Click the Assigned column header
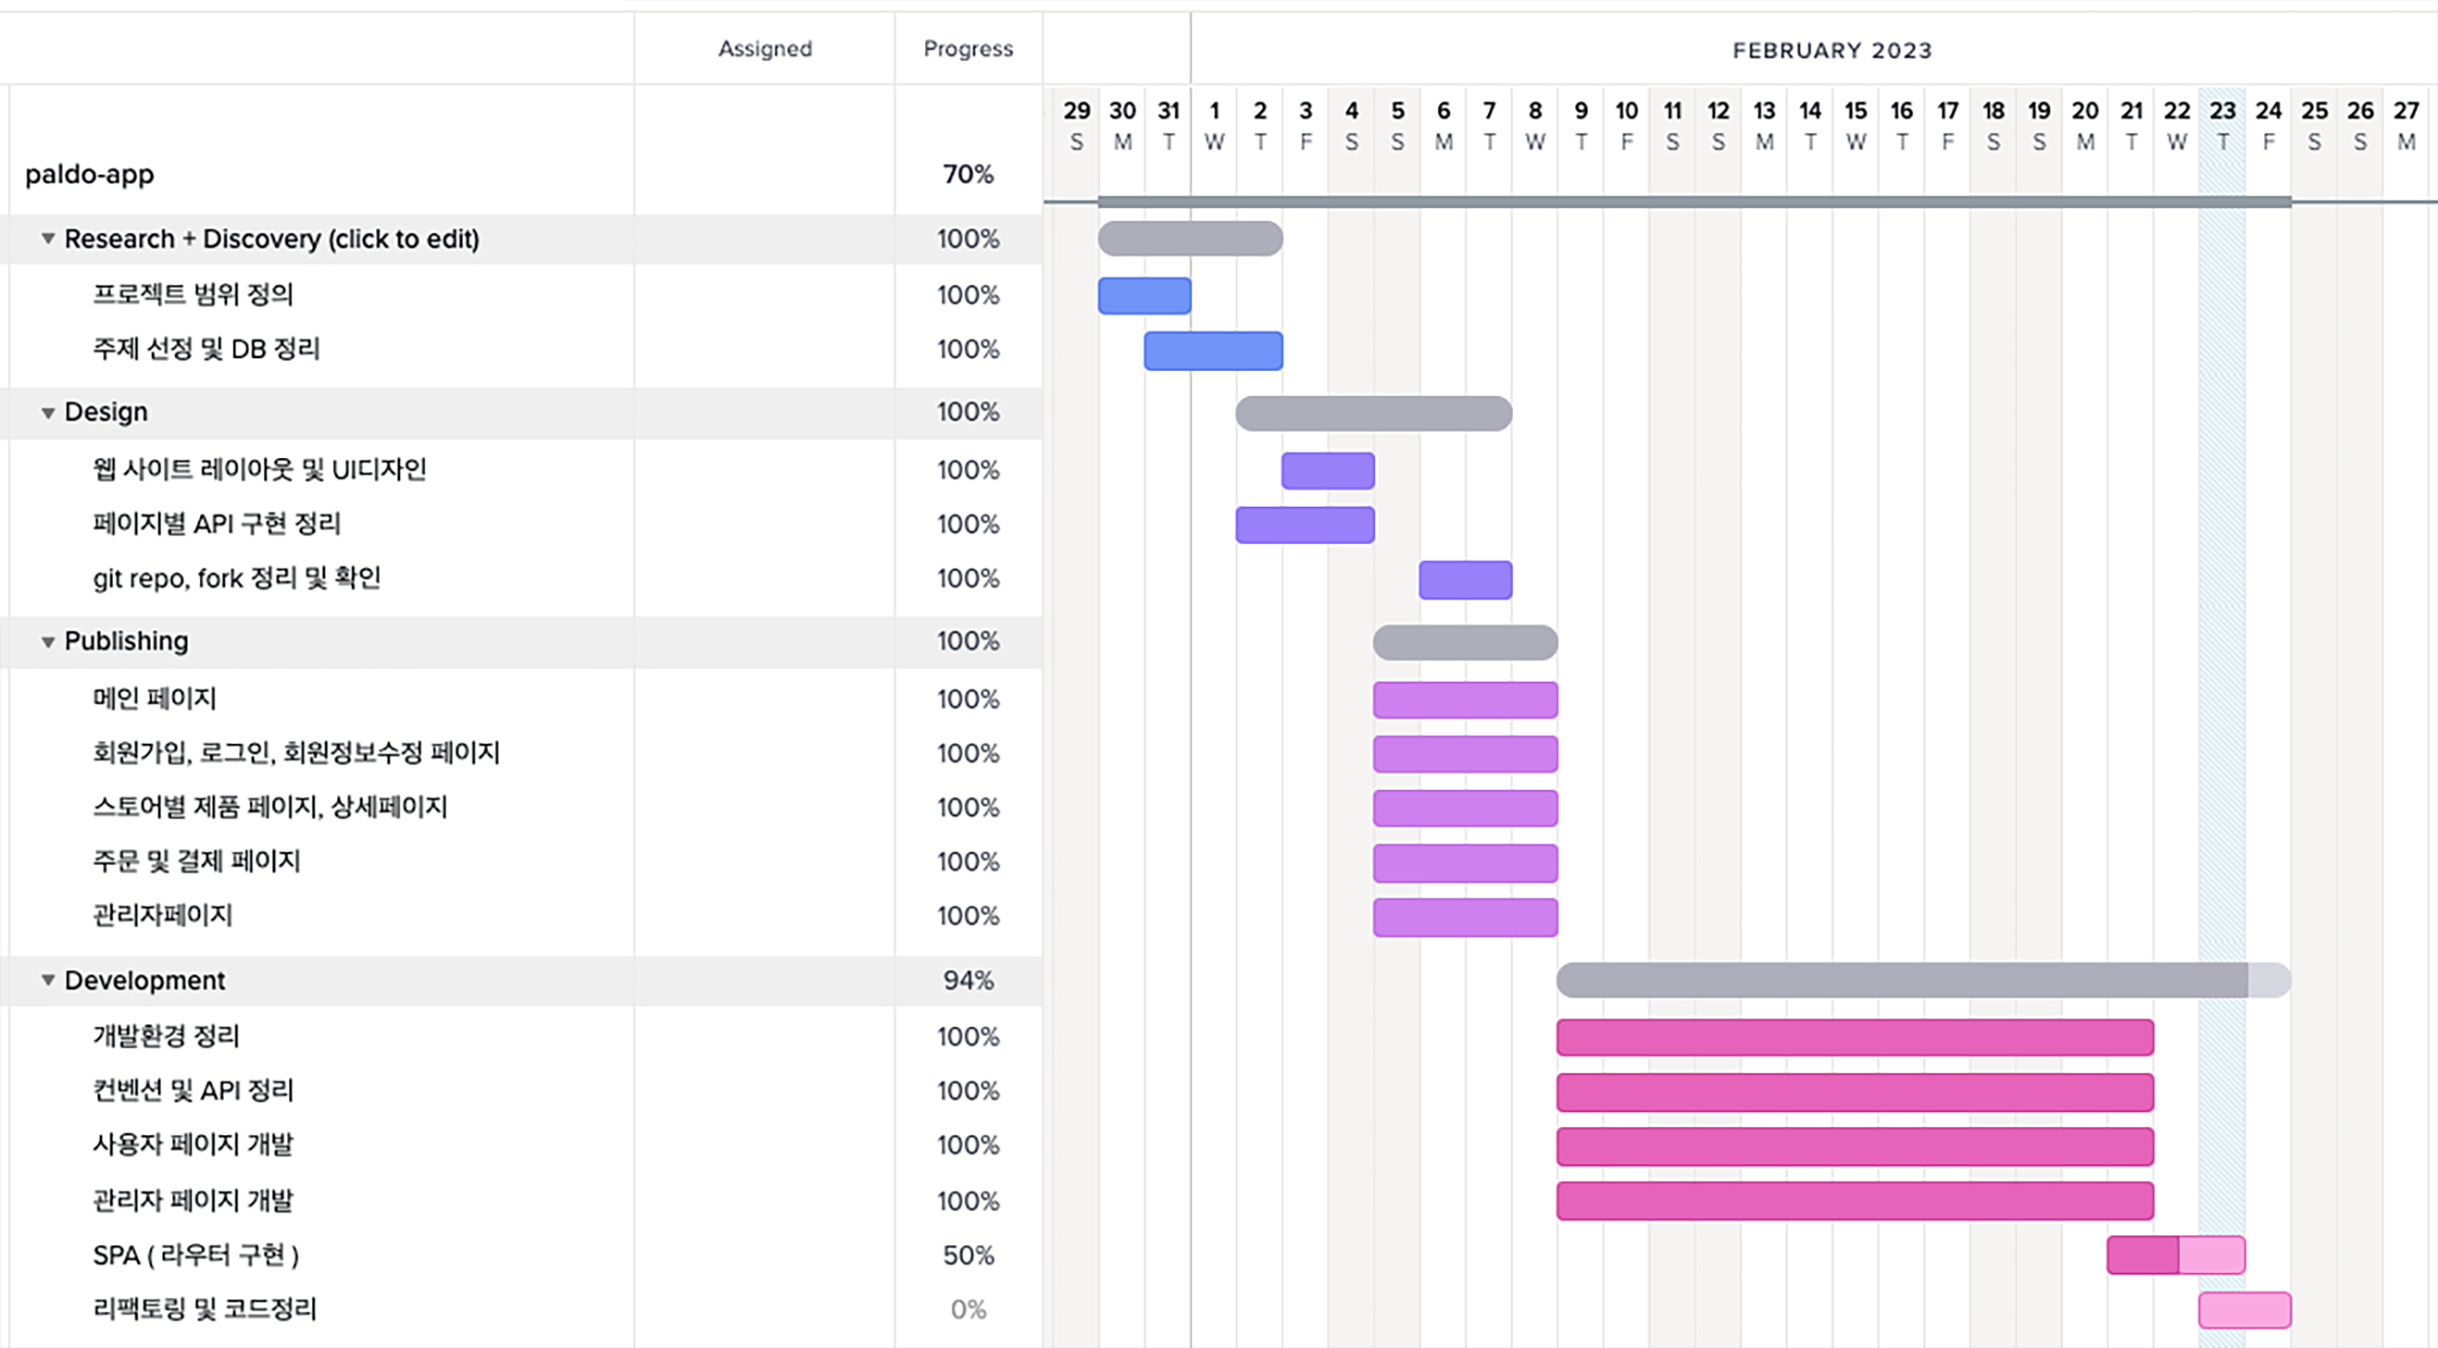Viewport: 2438px width, 1348px height. coord(765,49)
